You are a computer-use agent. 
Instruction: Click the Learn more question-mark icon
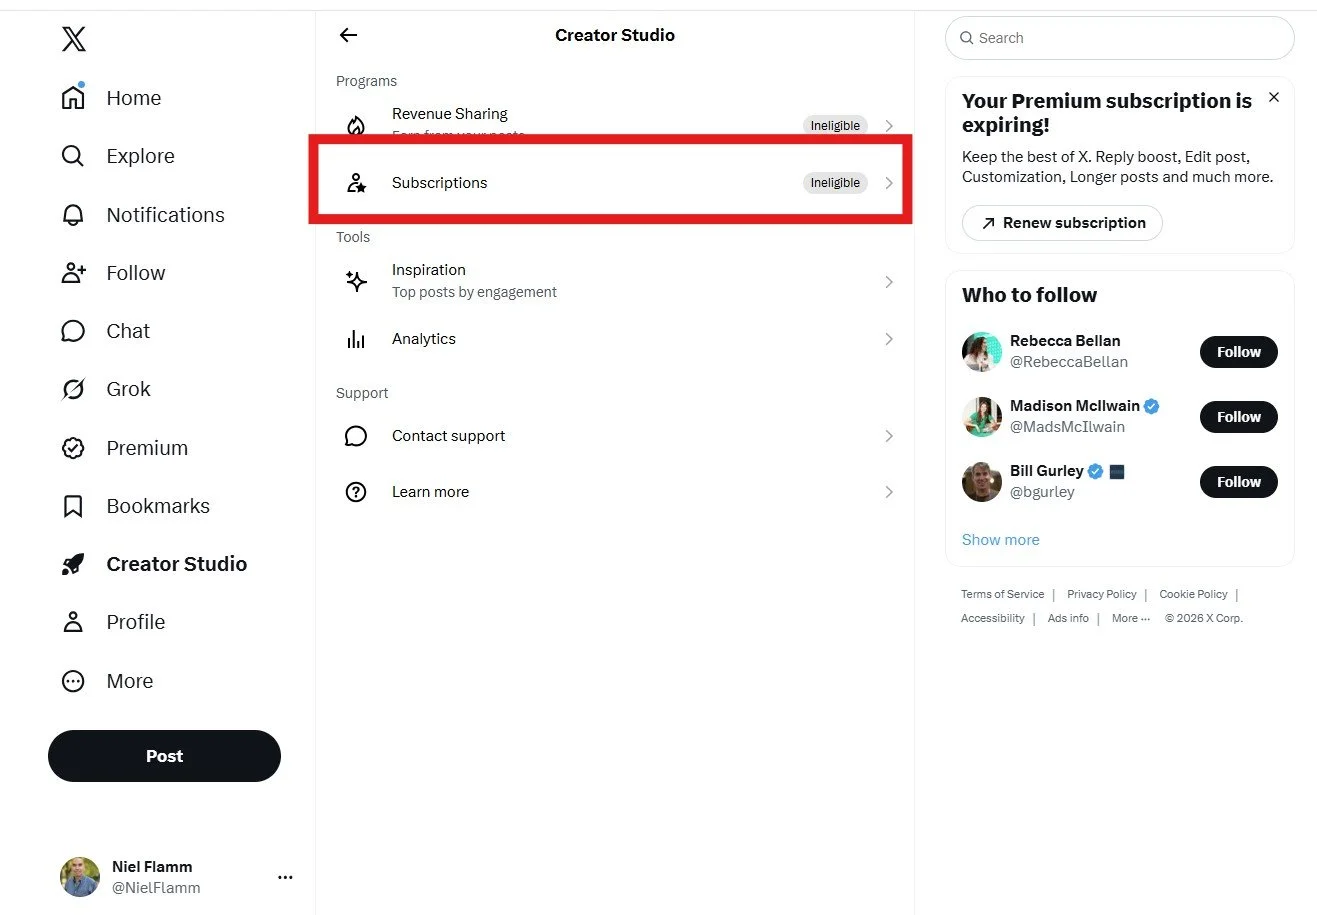(x=356, y=492)
